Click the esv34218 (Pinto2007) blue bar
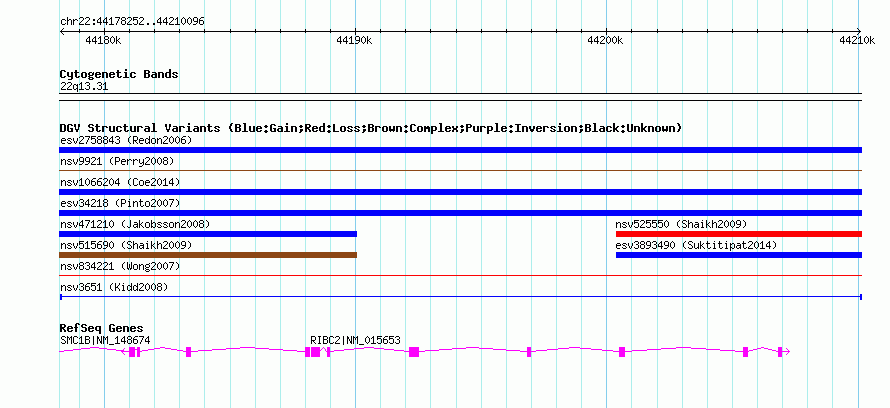Viewport: 890px width, 408px height. [x=460, y=213]
